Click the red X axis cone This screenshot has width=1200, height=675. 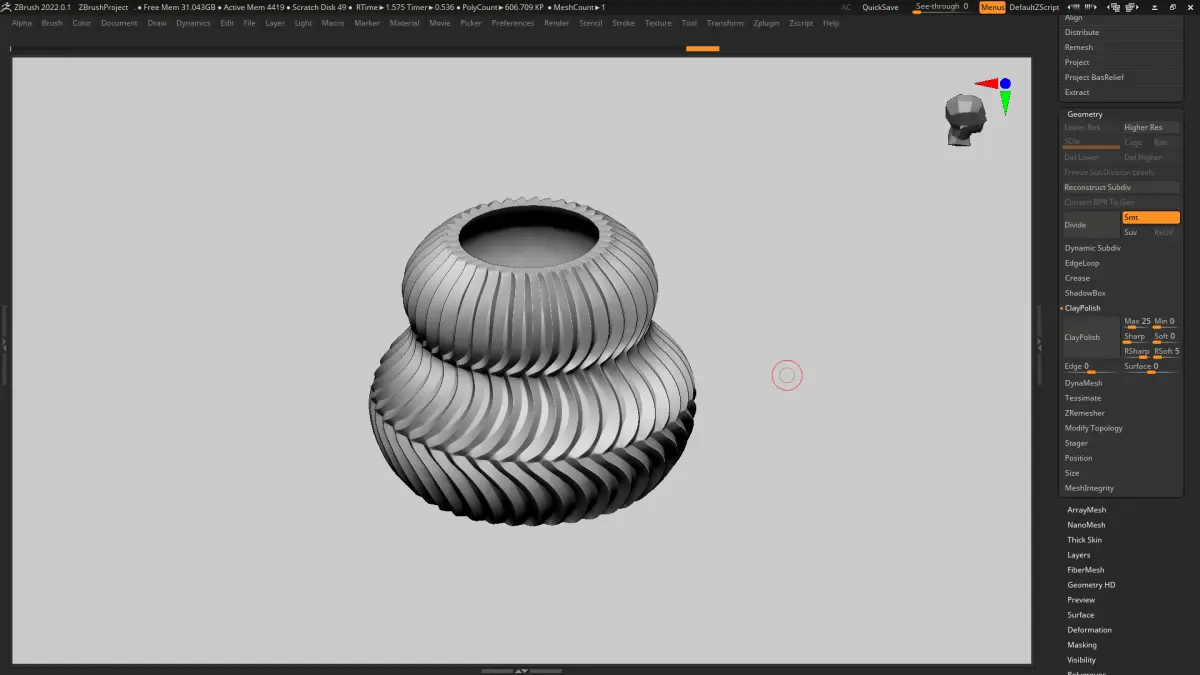pyautogui.click(x=986, y=85)
